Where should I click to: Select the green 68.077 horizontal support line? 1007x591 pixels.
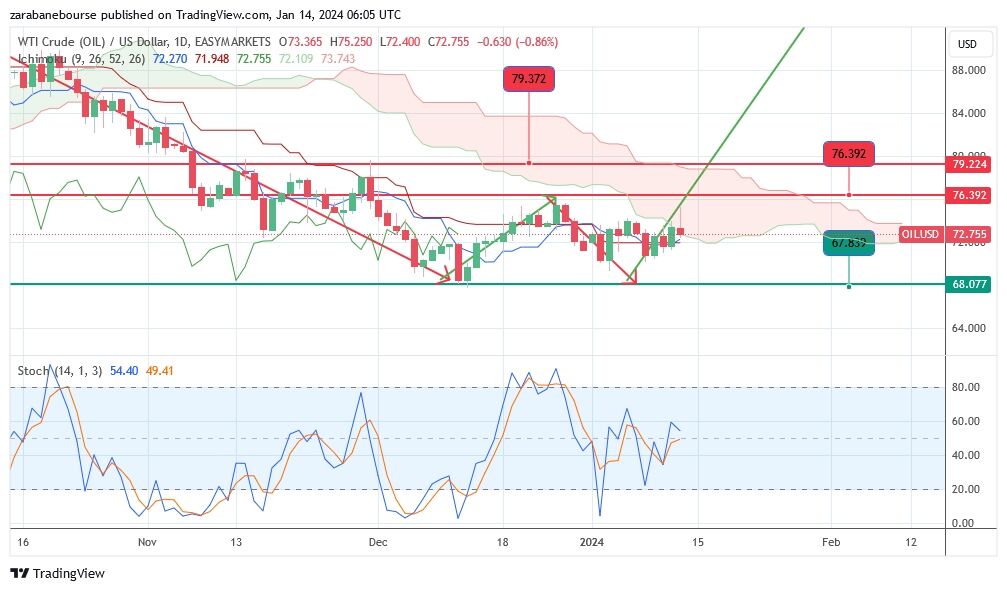(x=300, y=284)
